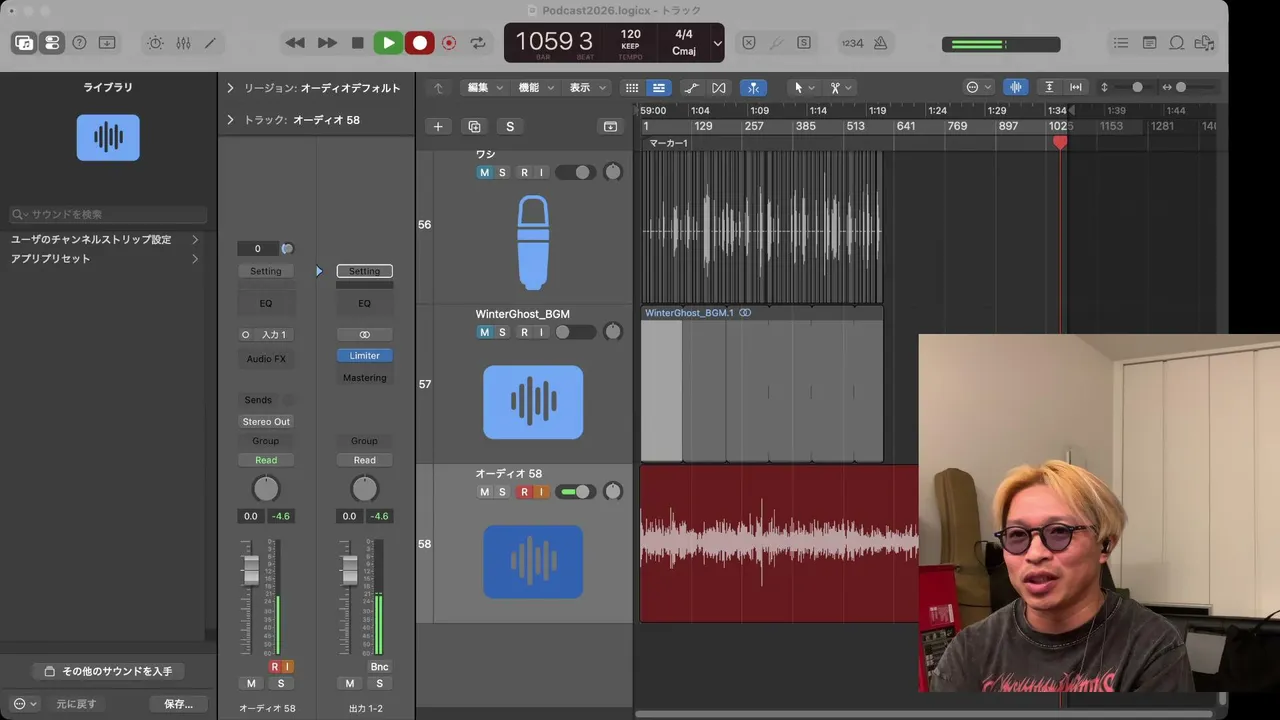Toggle the Cycle loop button
Screen dimensions: 1280x720
point(478,43)
